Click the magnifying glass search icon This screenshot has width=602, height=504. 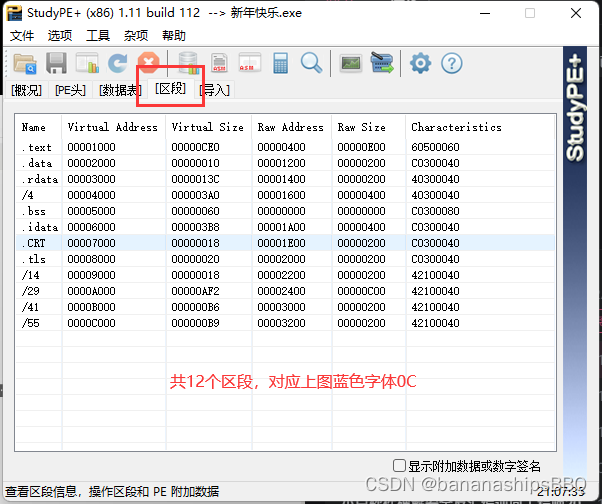point(311,63)
